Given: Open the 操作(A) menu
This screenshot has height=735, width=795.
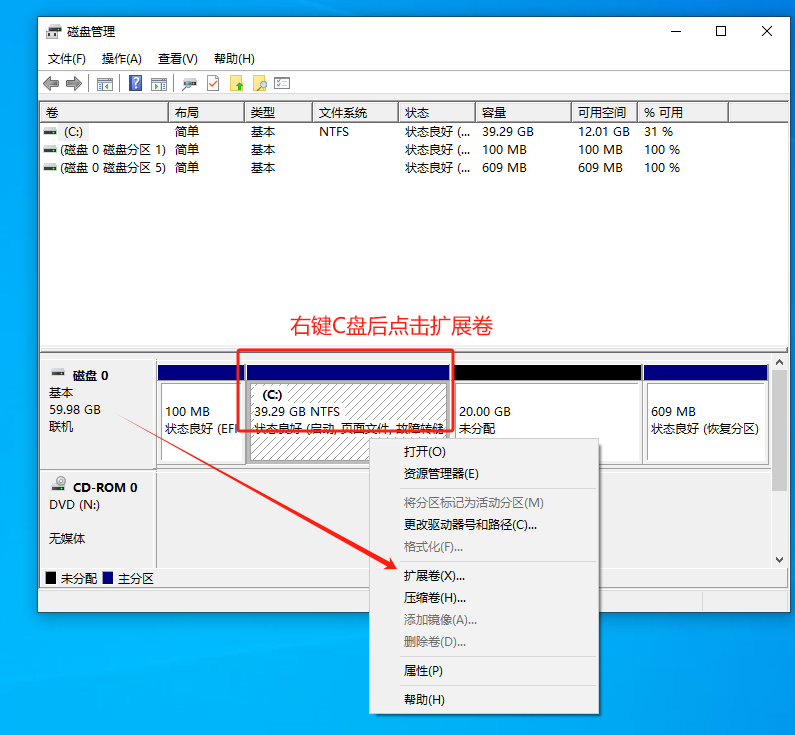Looking at the screenshot, I should coord(121,59).
